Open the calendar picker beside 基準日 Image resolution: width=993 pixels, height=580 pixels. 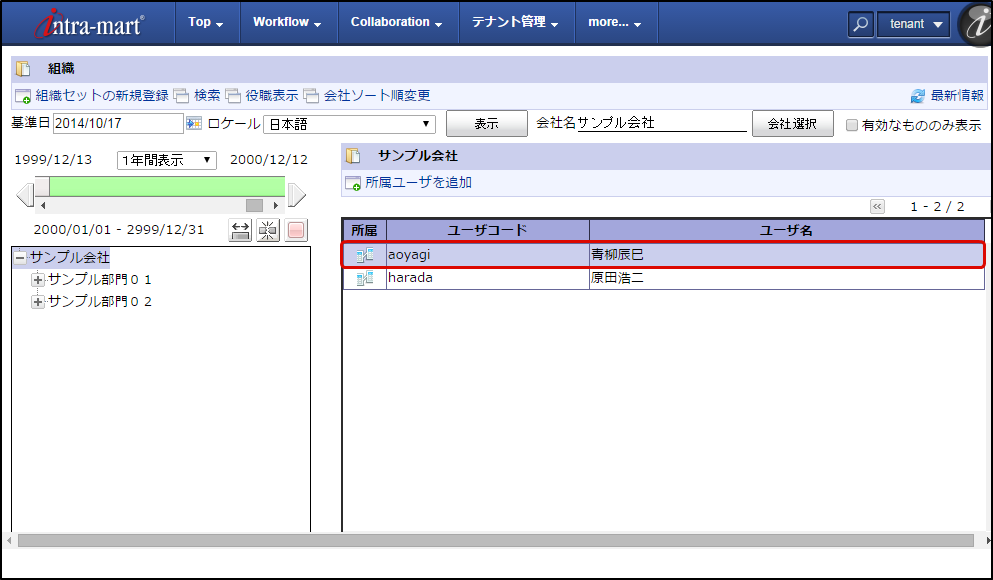(194, 123)
